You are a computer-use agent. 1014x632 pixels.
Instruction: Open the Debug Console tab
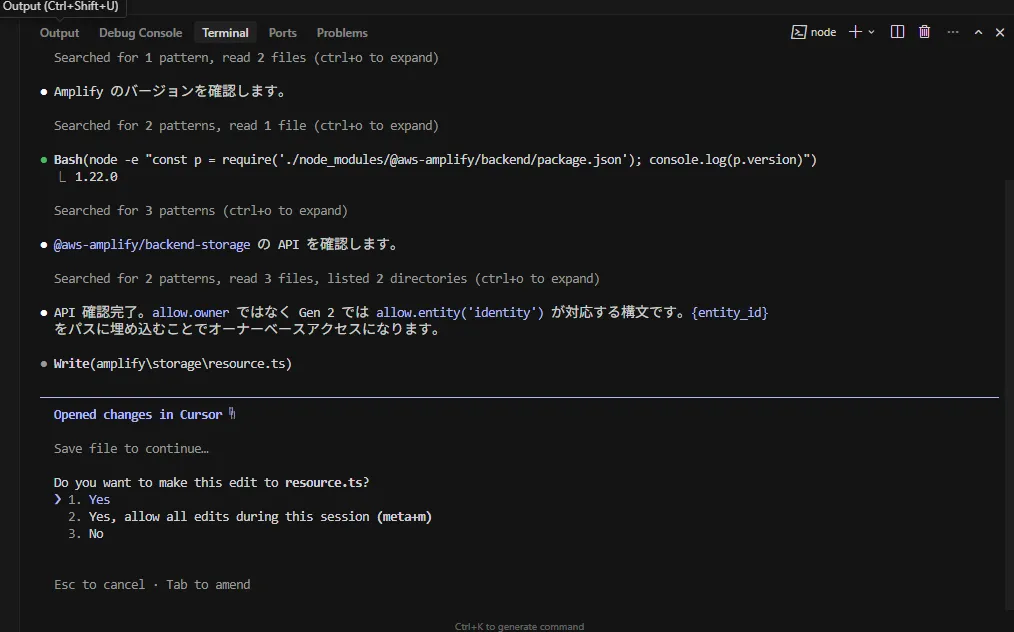[140, 33]
